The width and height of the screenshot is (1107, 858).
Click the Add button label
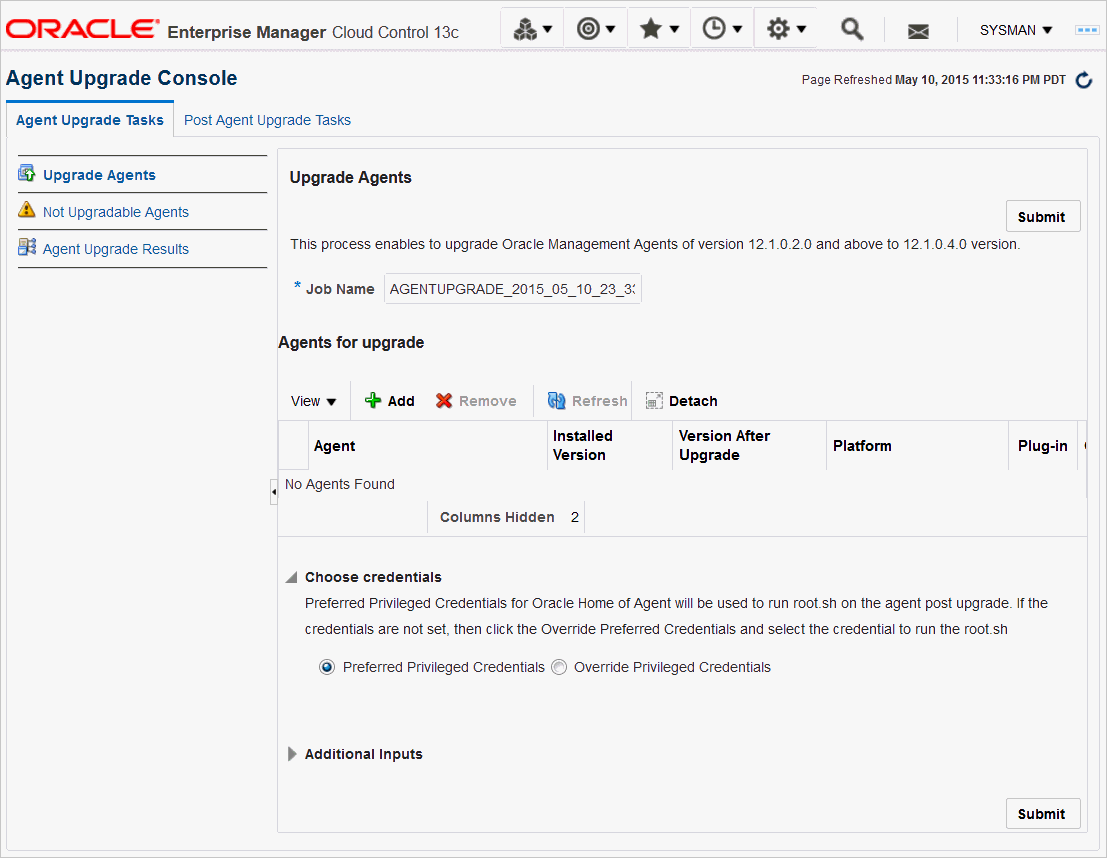401,401
